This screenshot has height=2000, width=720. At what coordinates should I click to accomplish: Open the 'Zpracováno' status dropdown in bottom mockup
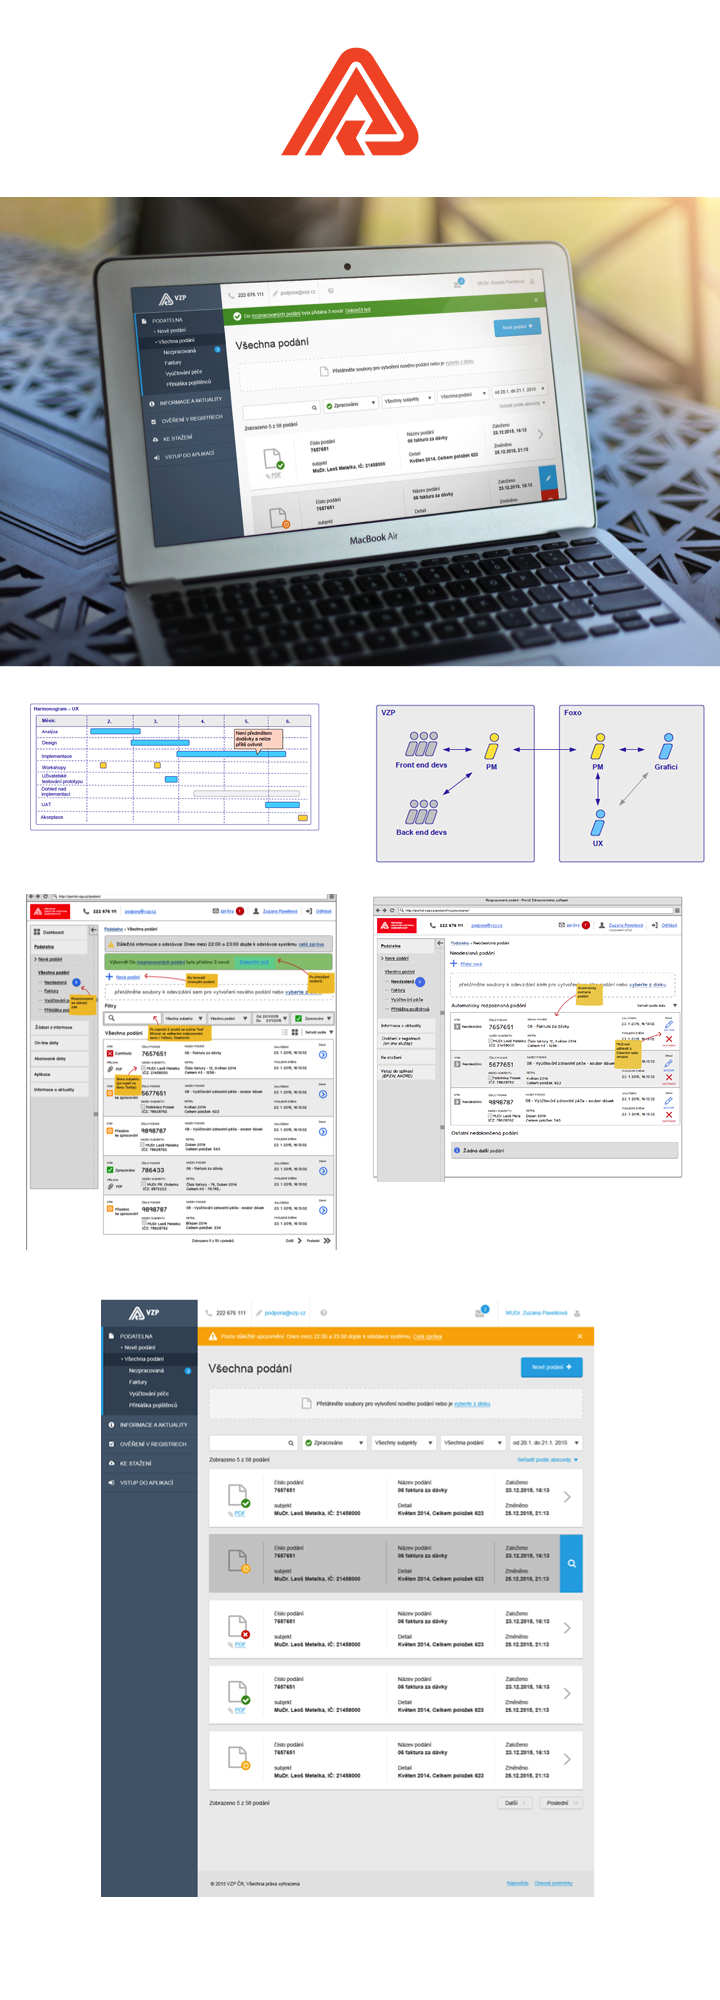click(x=333, y=1443)
